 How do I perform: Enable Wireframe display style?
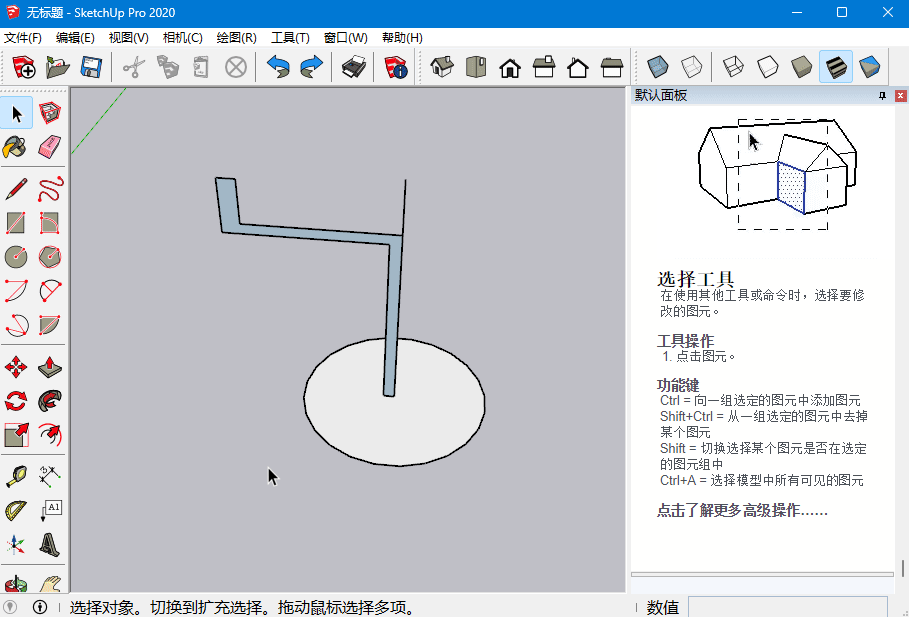pyautogui.click(x=732, y=67)
